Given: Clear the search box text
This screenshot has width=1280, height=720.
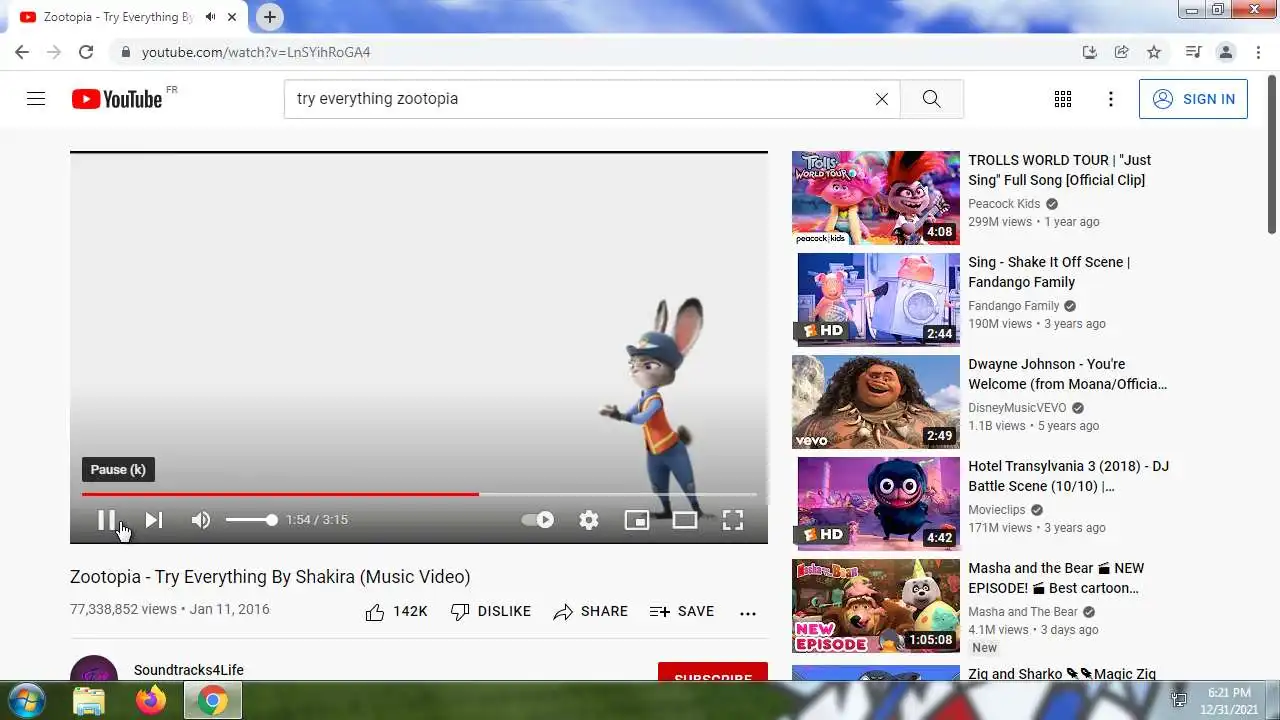Looking at the screenshot, I should coord(882,99).
